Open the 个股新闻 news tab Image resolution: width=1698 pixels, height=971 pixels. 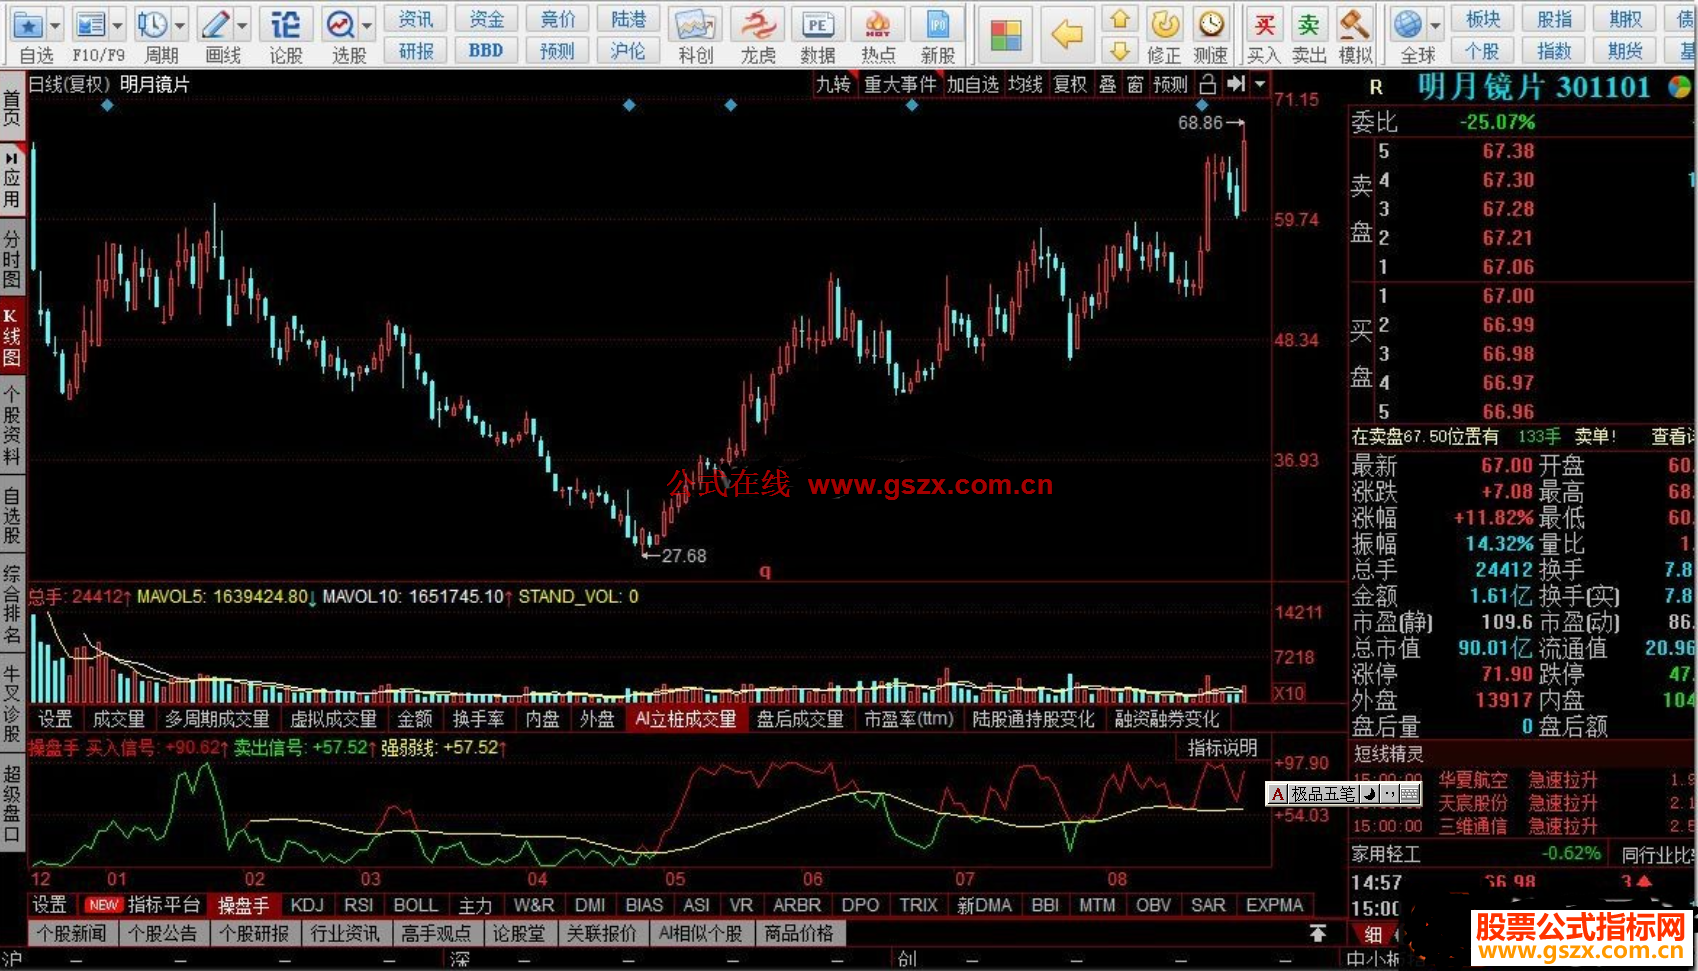coord(72,933)
